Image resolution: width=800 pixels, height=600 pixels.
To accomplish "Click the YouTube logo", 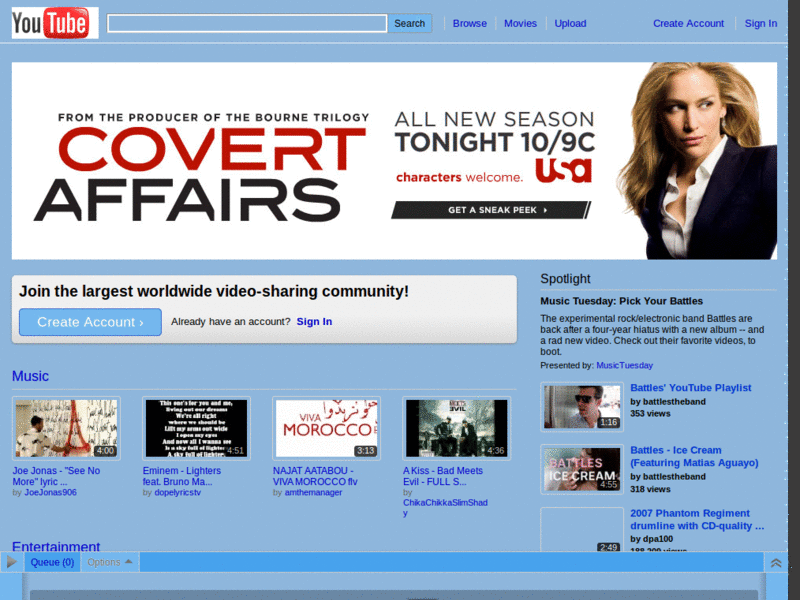I will click(55, 23).
